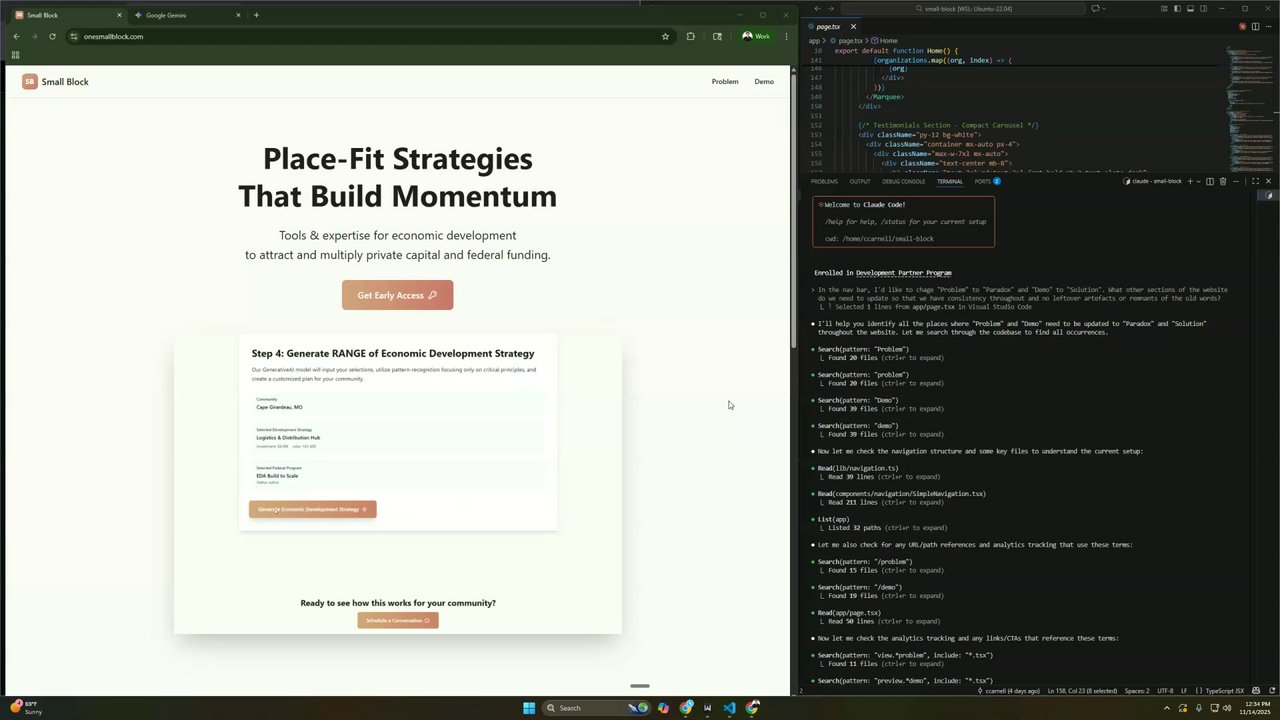
Task: Select the page.tsx editor tab
Action: coord(829,26)
